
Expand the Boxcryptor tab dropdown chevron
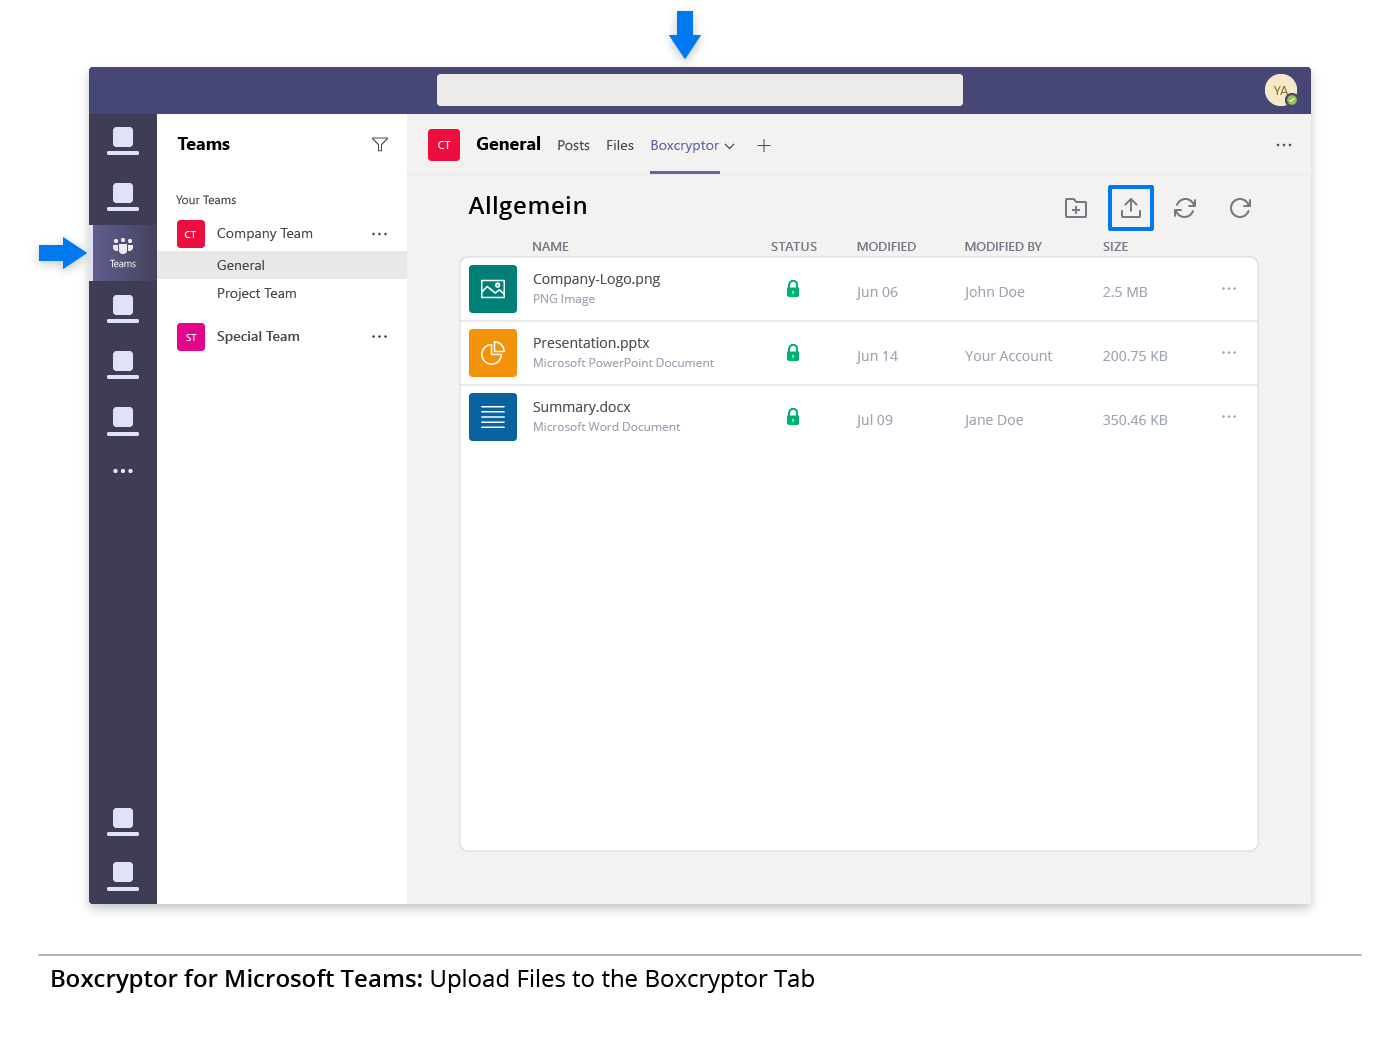tap(730, 146)
